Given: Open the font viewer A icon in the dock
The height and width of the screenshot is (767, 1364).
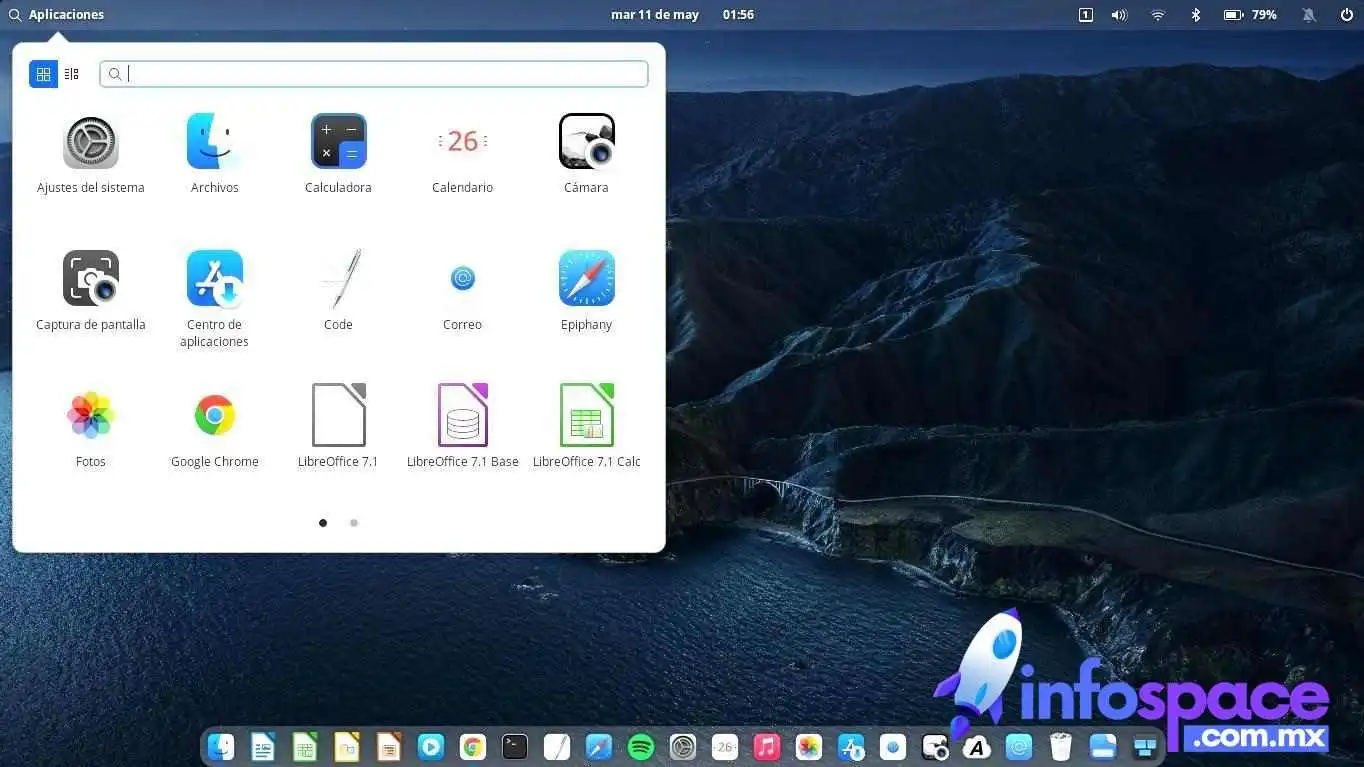Looking at the screenshot, I should [x=977, y=746].
